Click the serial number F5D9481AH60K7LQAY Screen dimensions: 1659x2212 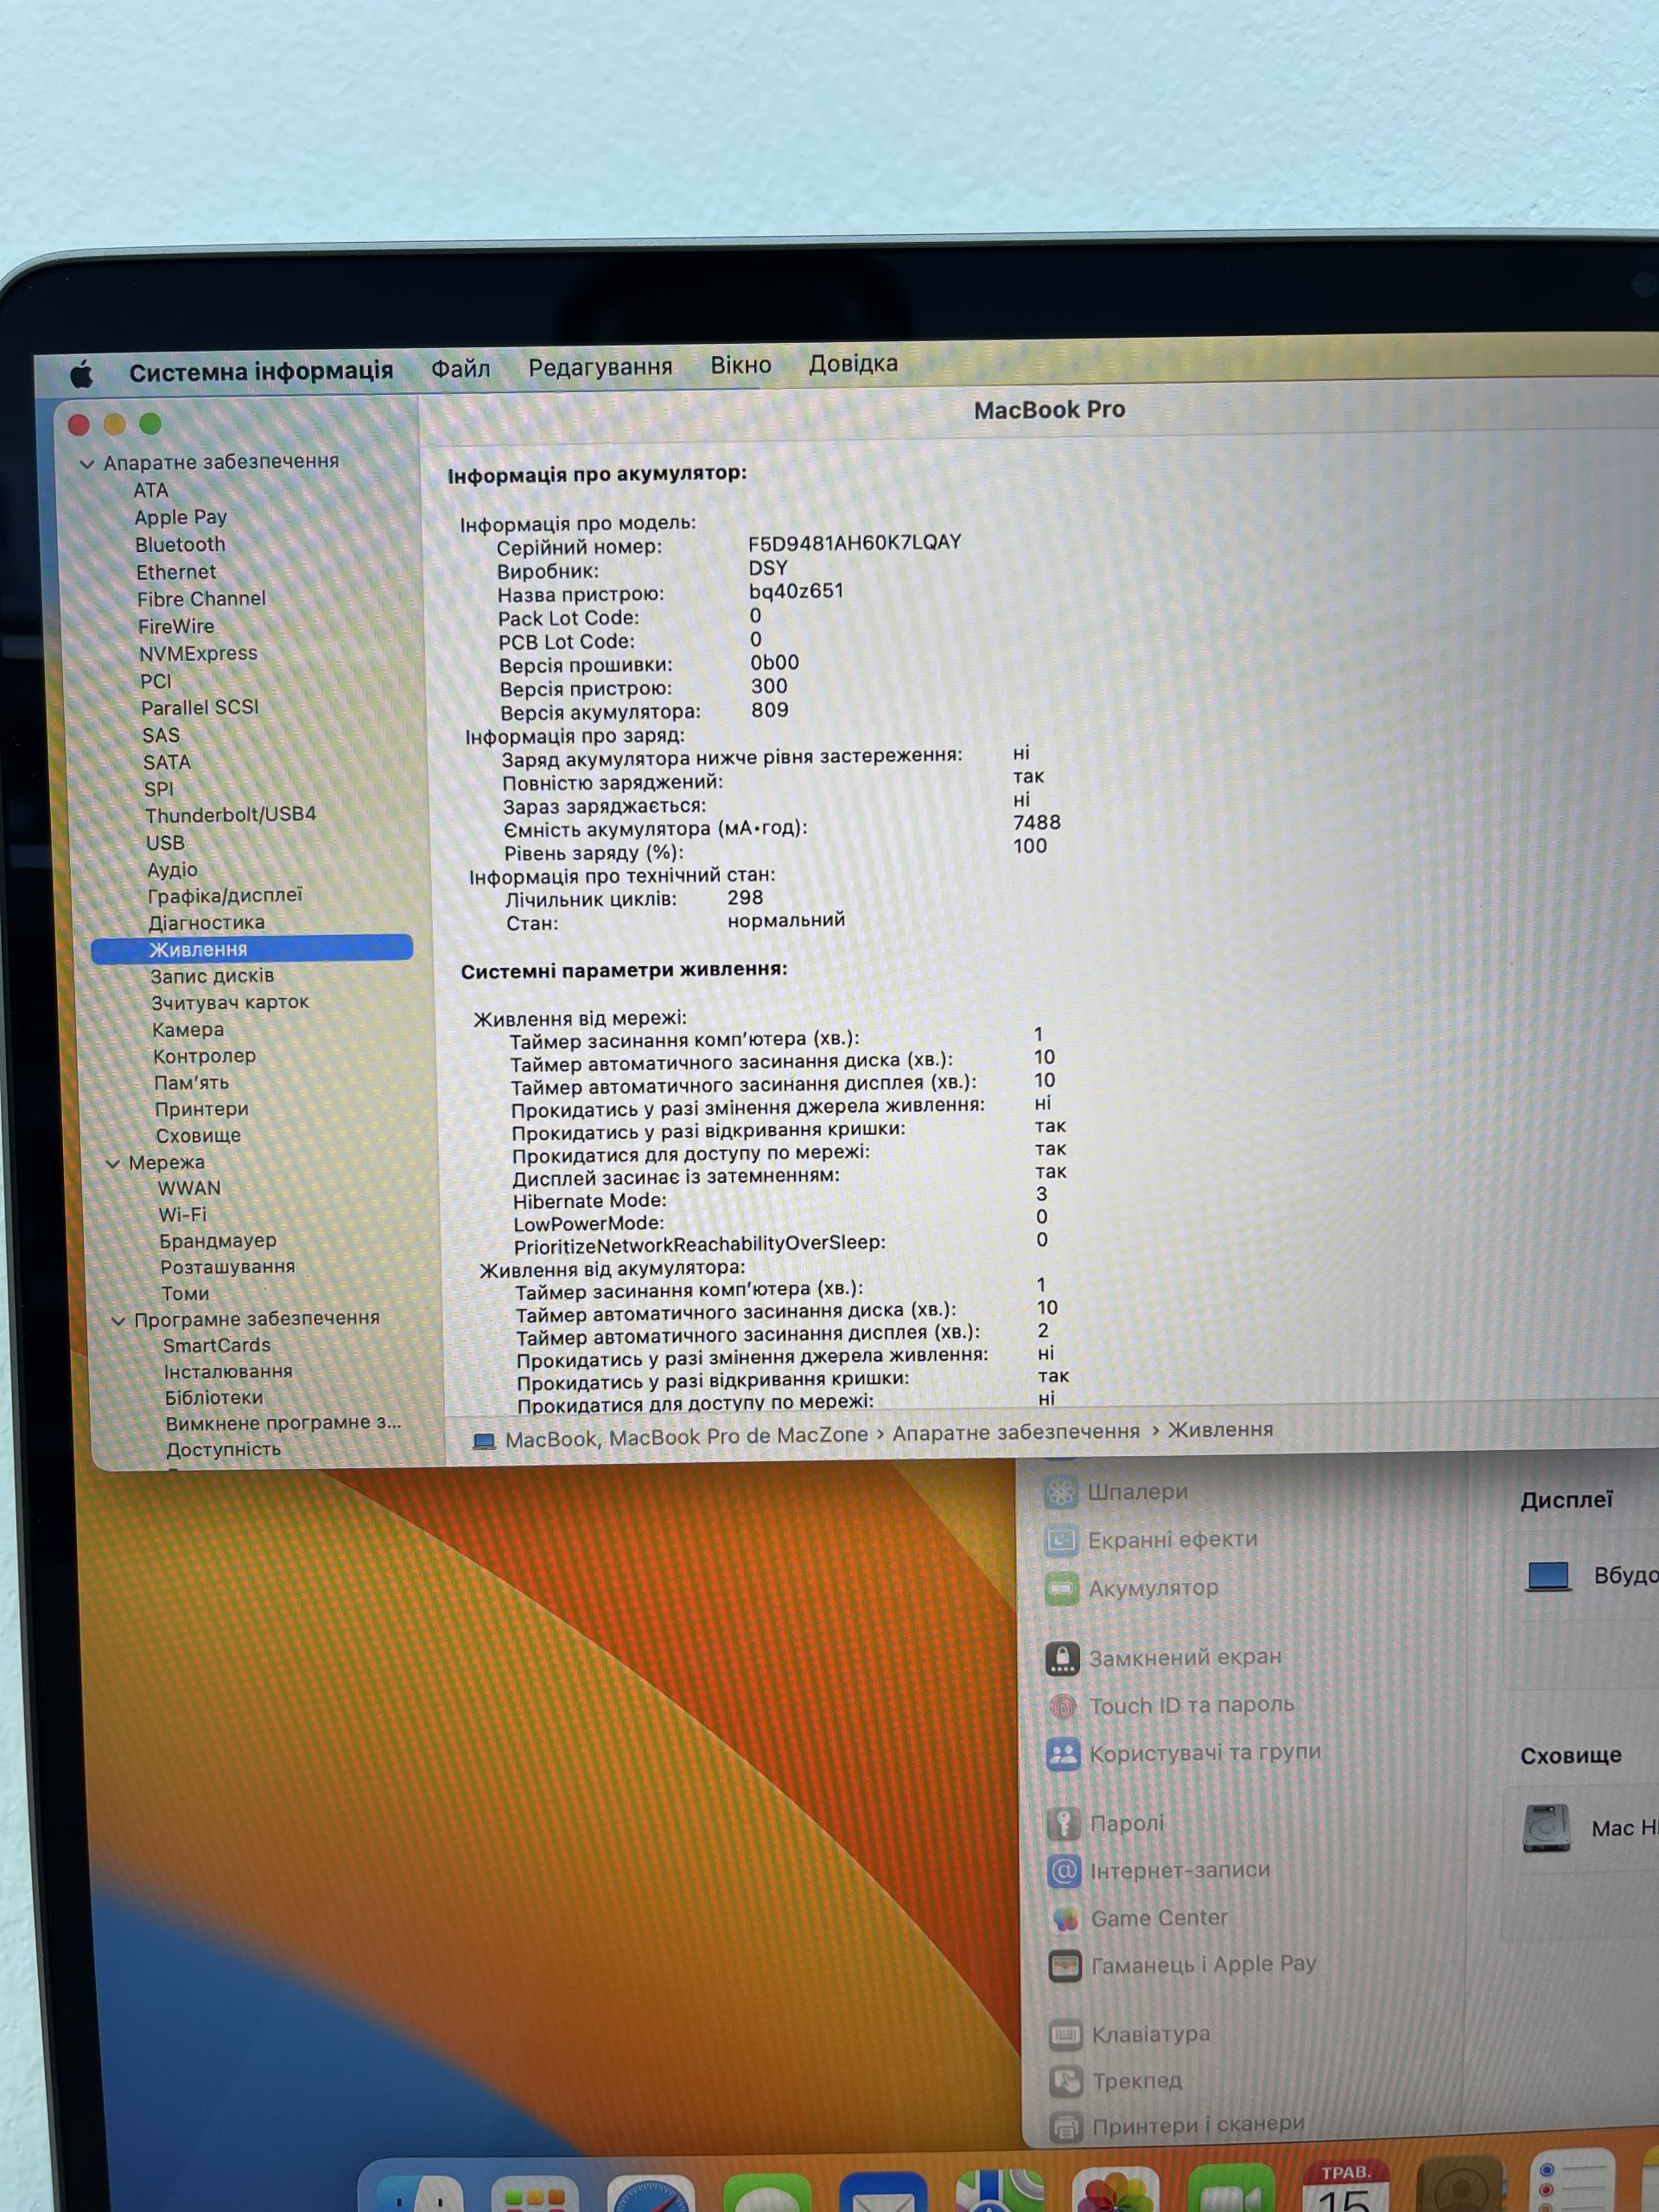click(855, 542)
